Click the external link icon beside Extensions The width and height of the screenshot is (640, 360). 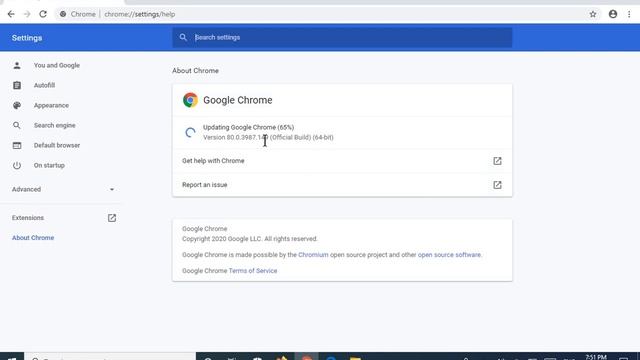pos(112,218)
